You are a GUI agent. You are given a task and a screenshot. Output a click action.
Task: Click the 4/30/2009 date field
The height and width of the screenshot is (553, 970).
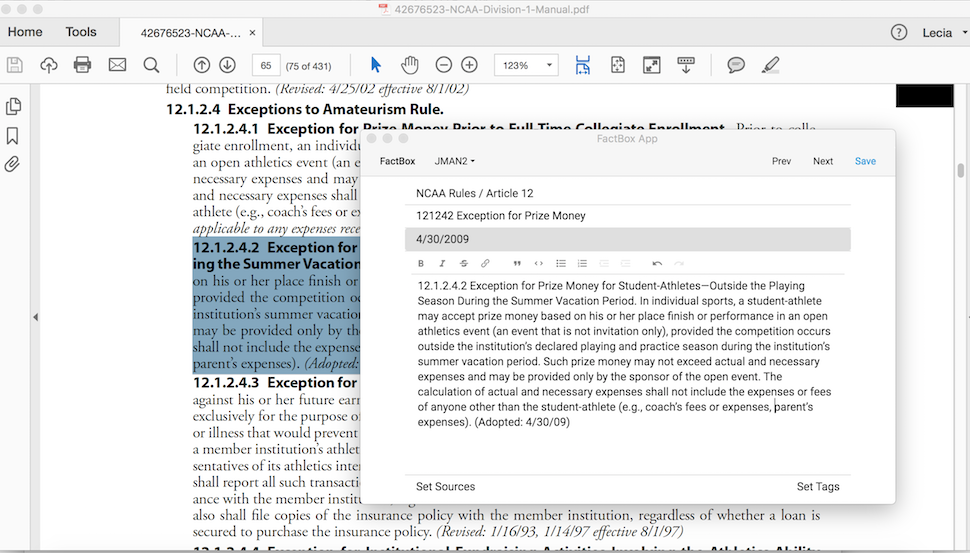tap(628, 239)
